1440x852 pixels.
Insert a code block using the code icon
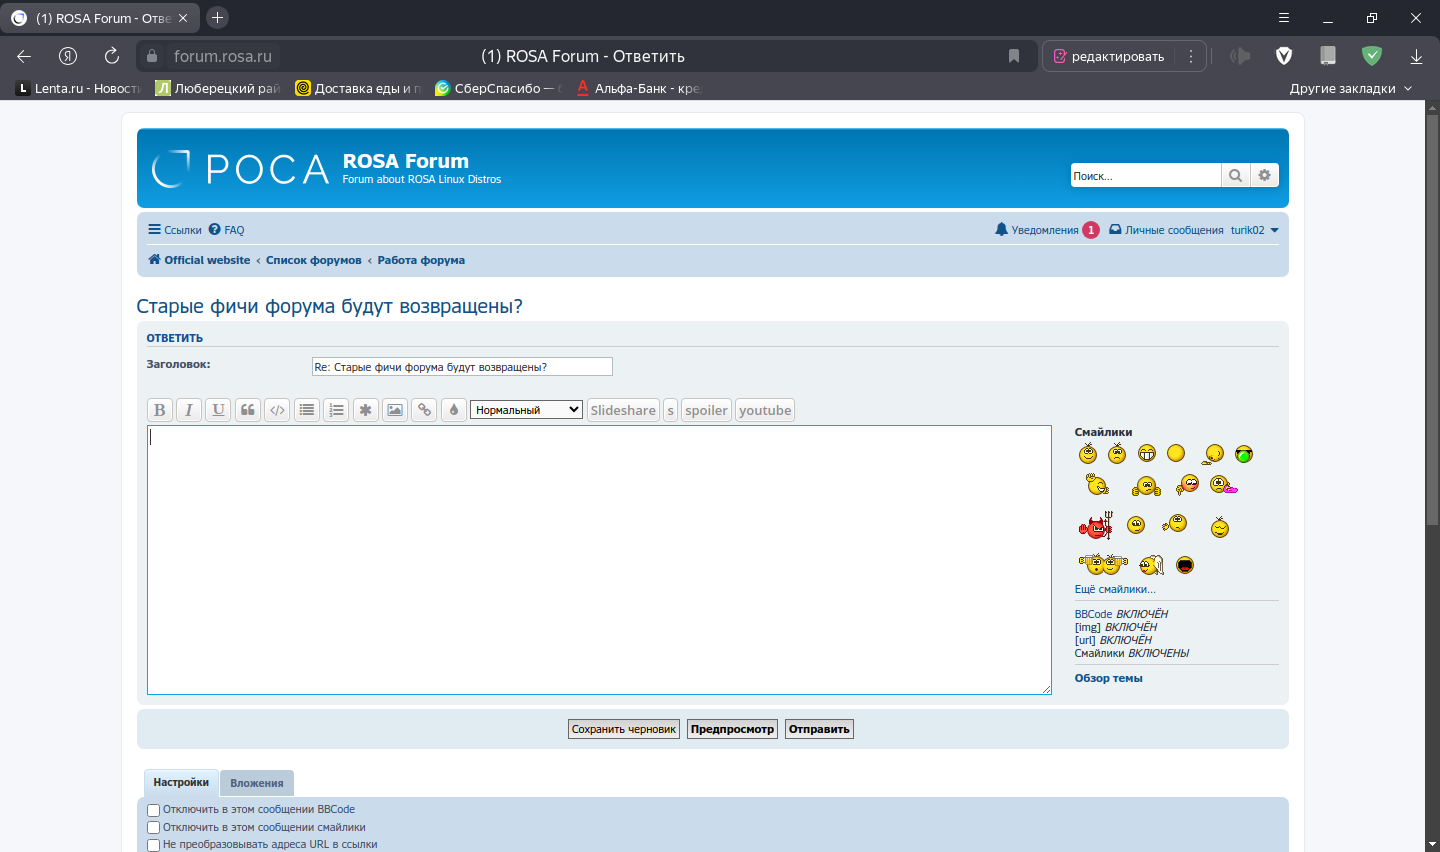[x=277, y=410]
